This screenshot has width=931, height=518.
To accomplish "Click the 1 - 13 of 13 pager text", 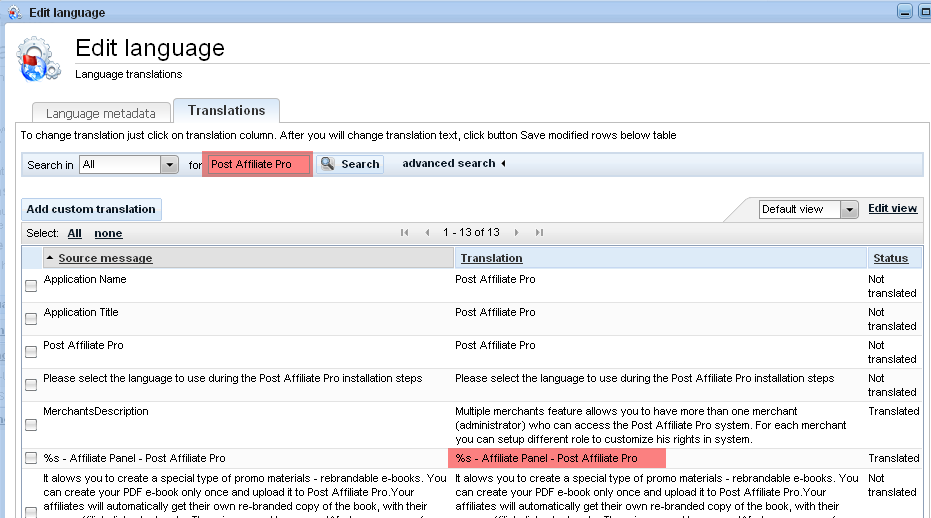I will click(471, 232).
